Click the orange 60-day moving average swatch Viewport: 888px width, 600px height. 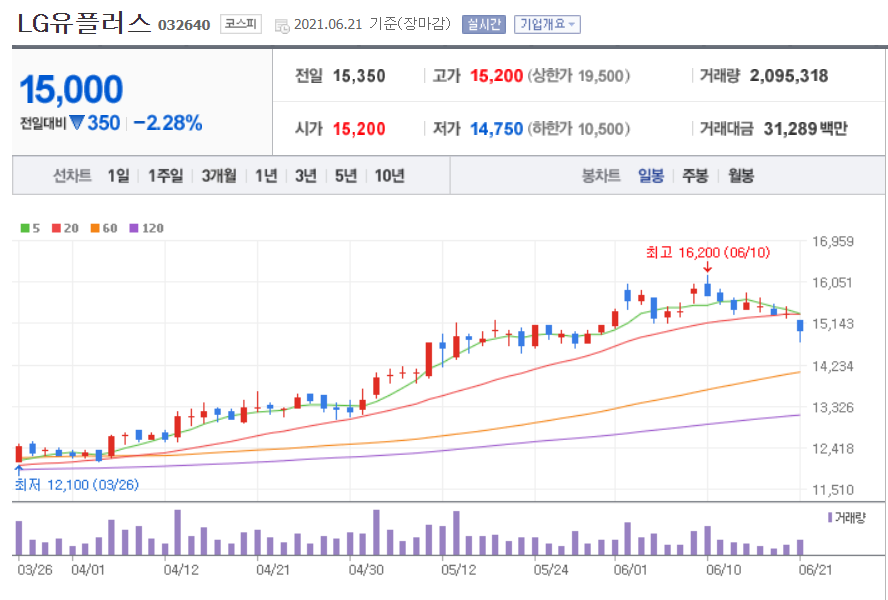pyautogui.click(x=95, y=228)
